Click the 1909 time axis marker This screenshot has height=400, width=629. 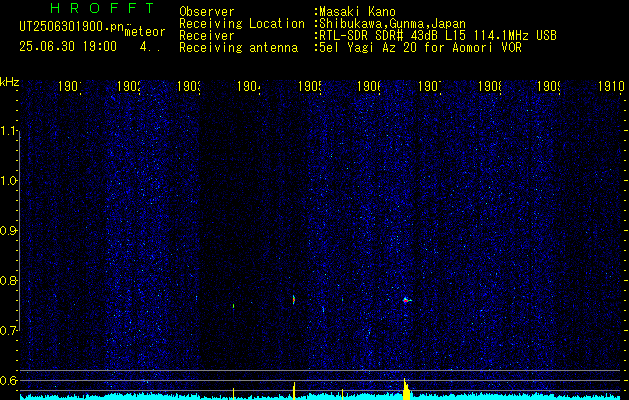coord(549,86)
